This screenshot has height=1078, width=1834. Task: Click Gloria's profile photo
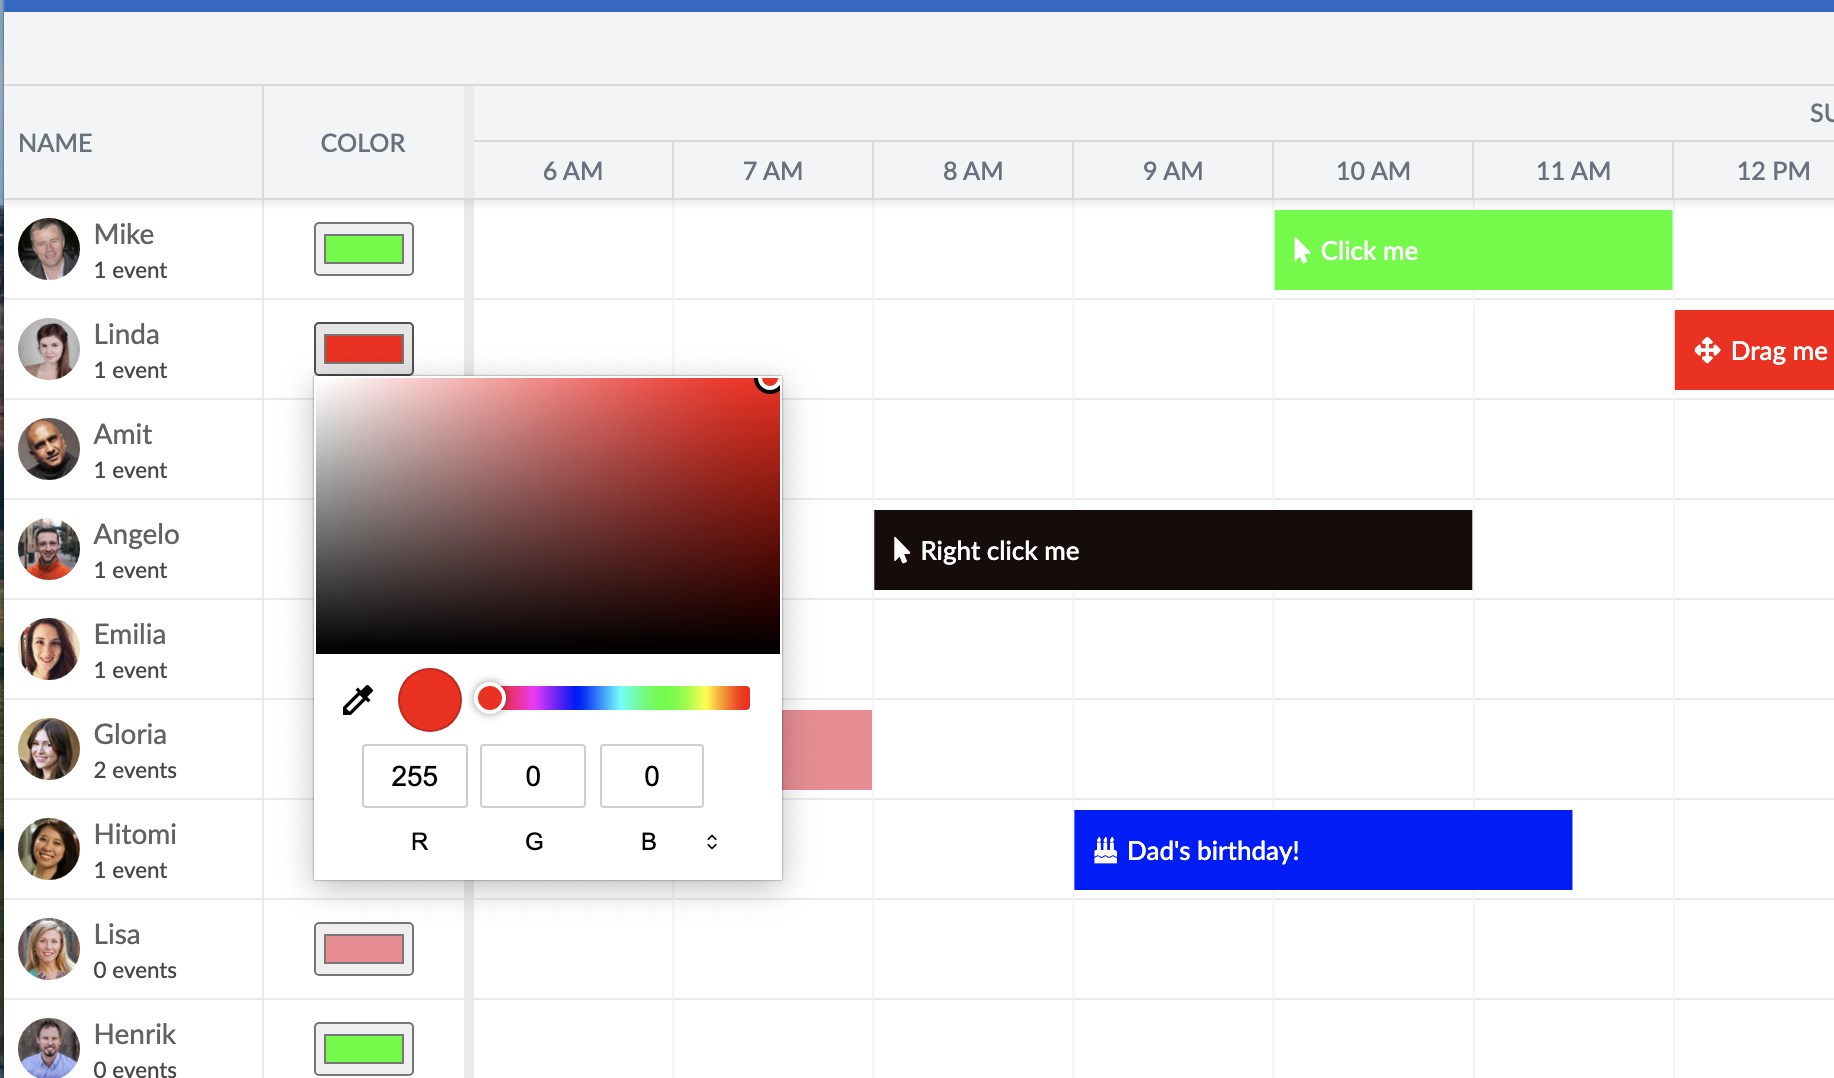(48, 749)
